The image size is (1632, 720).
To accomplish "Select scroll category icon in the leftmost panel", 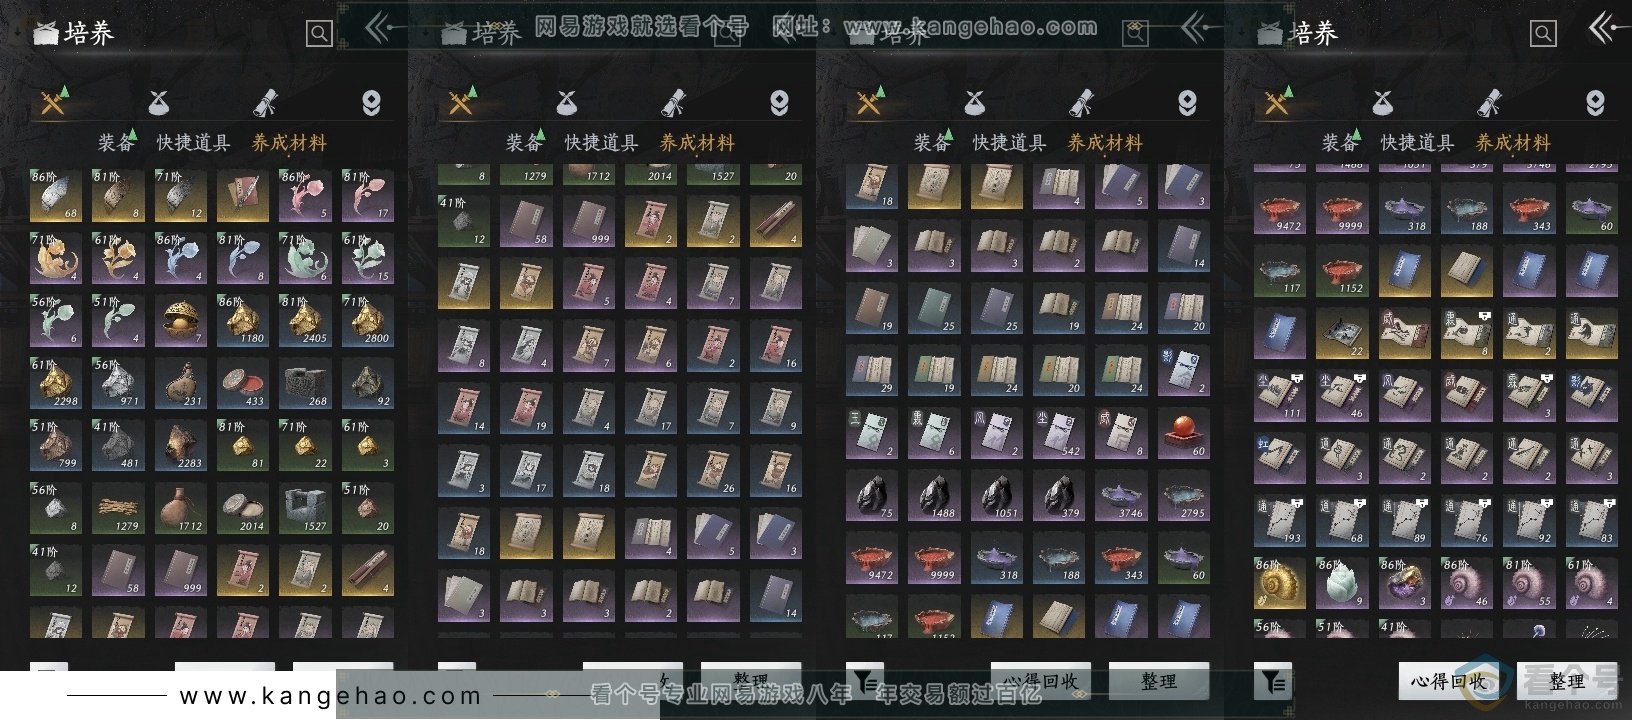I will tap(265, 102).
